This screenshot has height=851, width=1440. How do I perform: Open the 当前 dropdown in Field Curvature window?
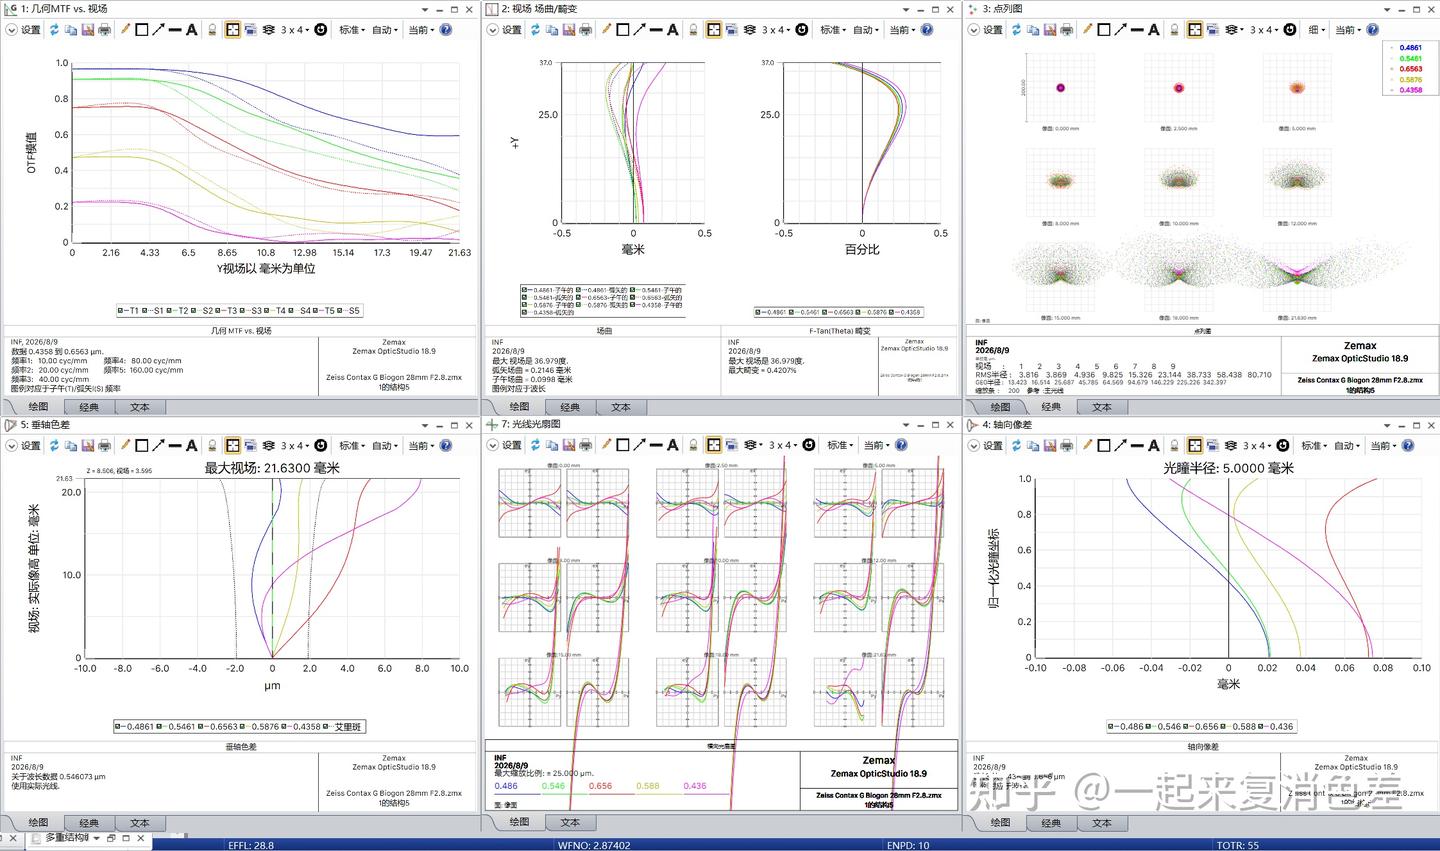pyautogui.click(x=902, y=30)
